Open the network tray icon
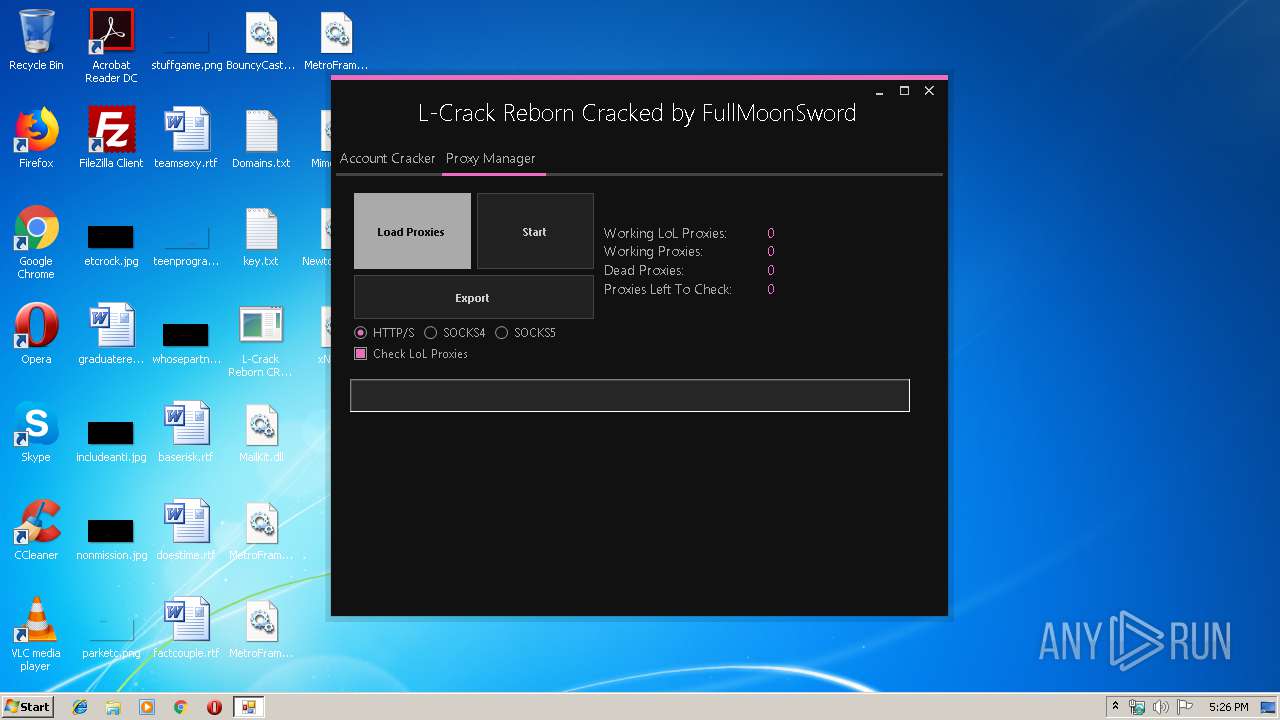Image resolution: width=1280 pixels, height=720 pixels. [x=1137, y=707]
